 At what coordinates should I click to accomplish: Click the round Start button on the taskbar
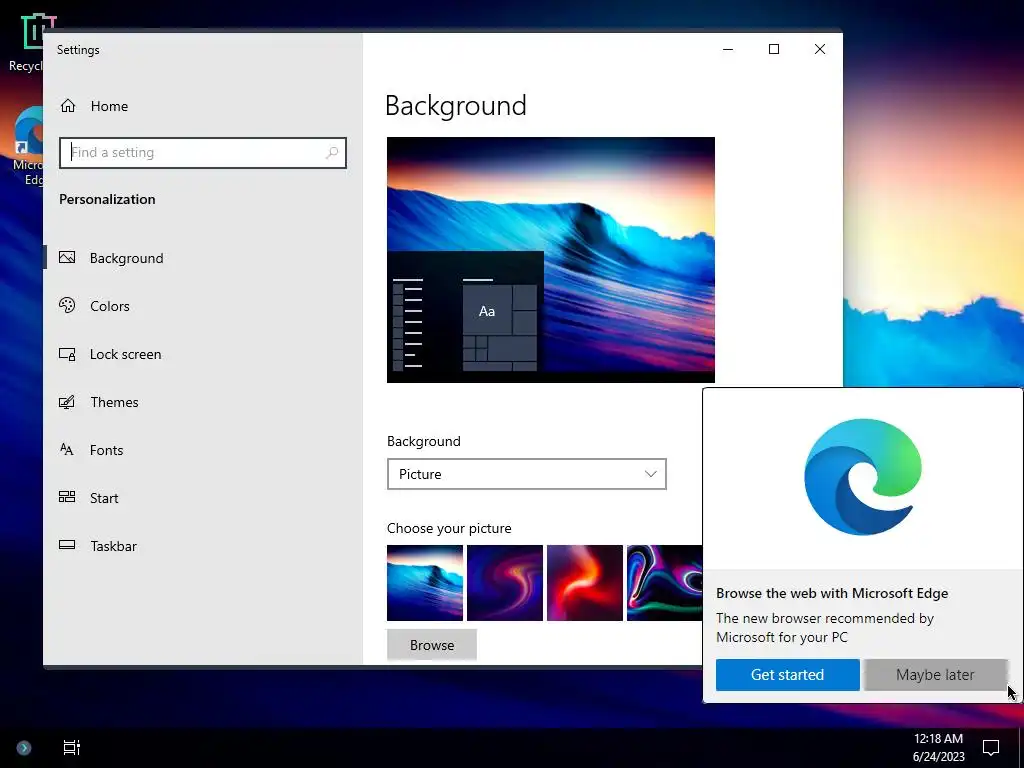pos(24,748)
